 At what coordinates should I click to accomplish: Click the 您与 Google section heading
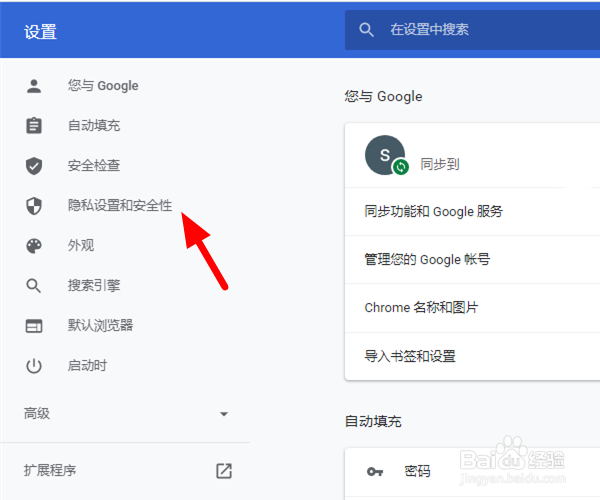click(x=383, y=96)
